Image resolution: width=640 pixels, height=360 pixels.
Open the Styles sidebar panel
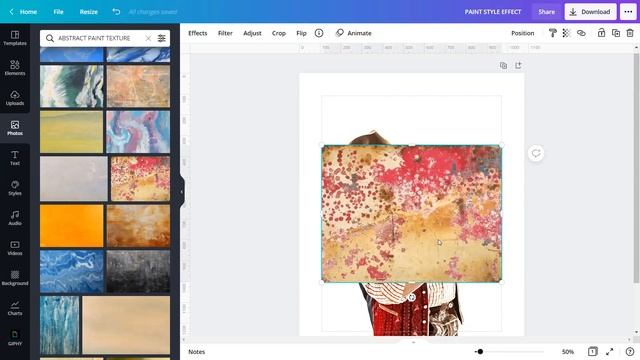(x=15, y=188)
